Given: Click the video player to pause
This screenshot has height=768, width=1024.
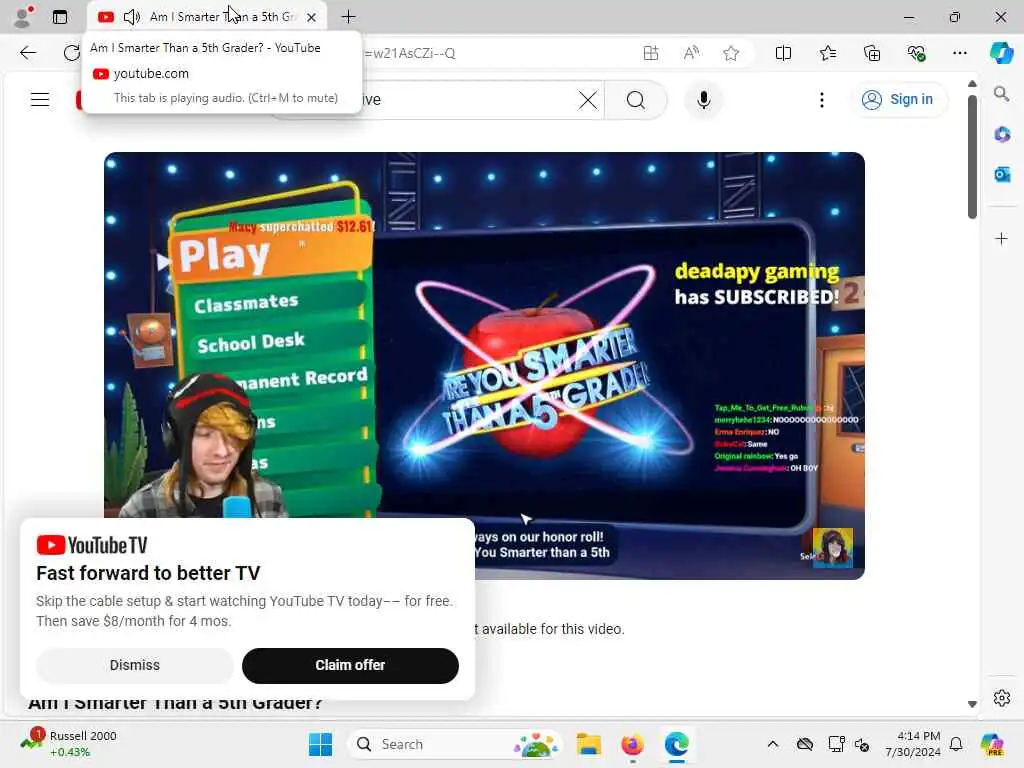Looking at the screenshot, I should (x=484, y=366).
